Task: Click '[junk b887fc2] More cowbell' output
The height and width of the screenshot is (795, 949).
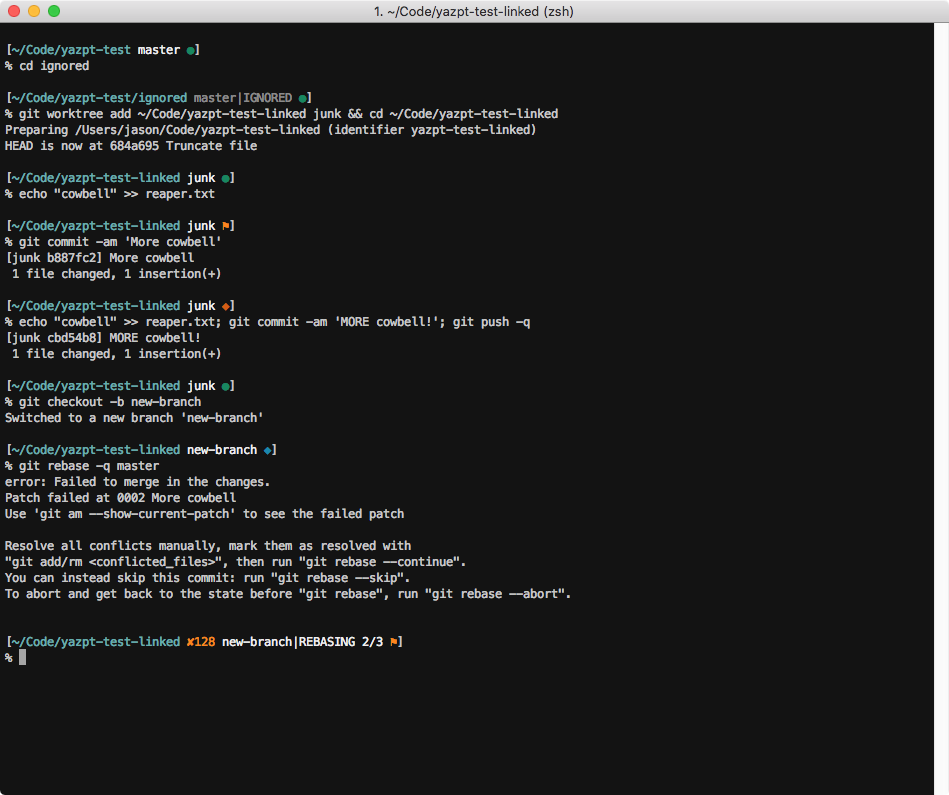Action: point(99,258)
